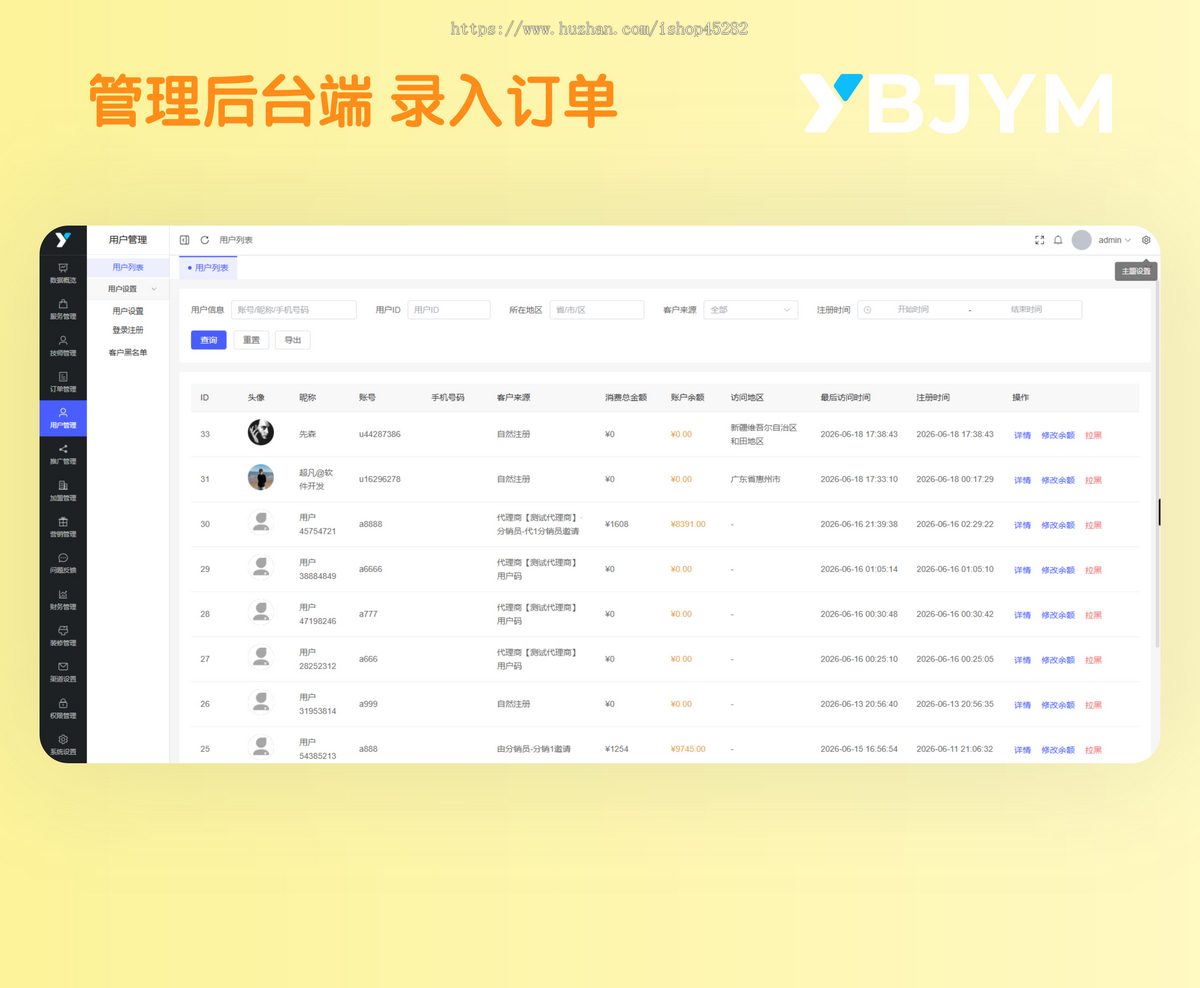Open 客户黑名单 submenu item
This screenshot has height=988, width=1200.
[128, 352]
